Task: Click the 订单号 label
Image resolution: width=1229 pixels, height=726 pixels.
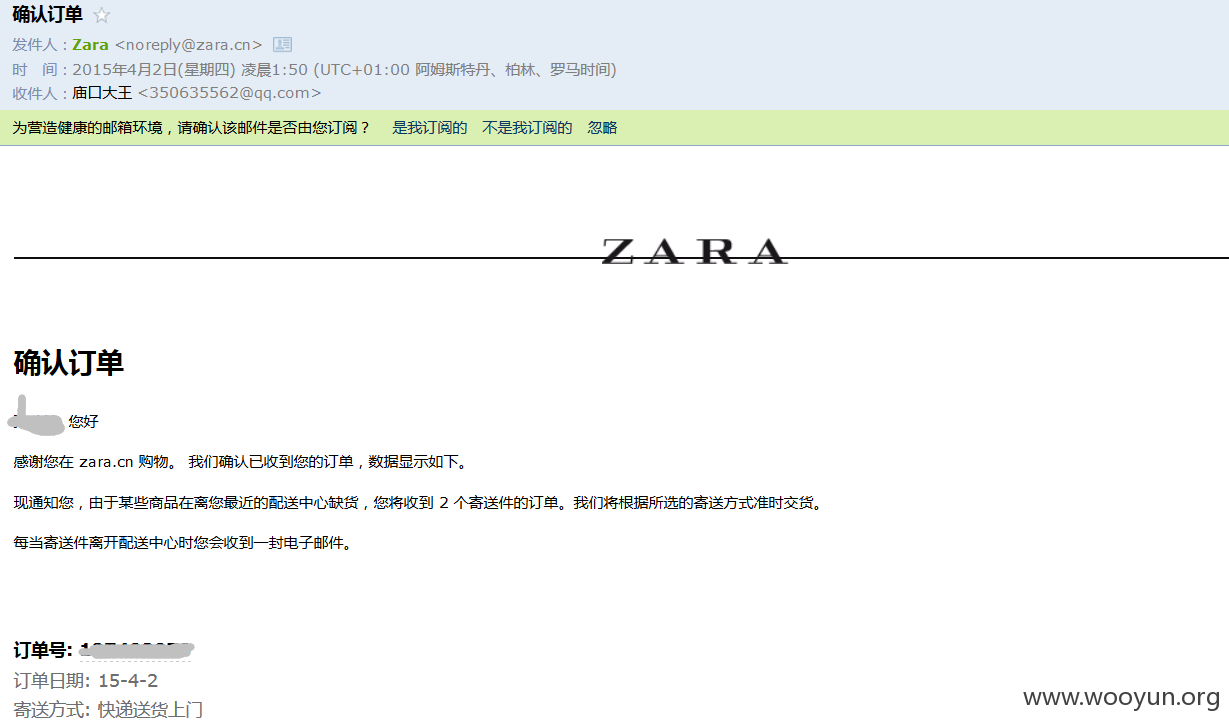Action: (x=43, y=651)
